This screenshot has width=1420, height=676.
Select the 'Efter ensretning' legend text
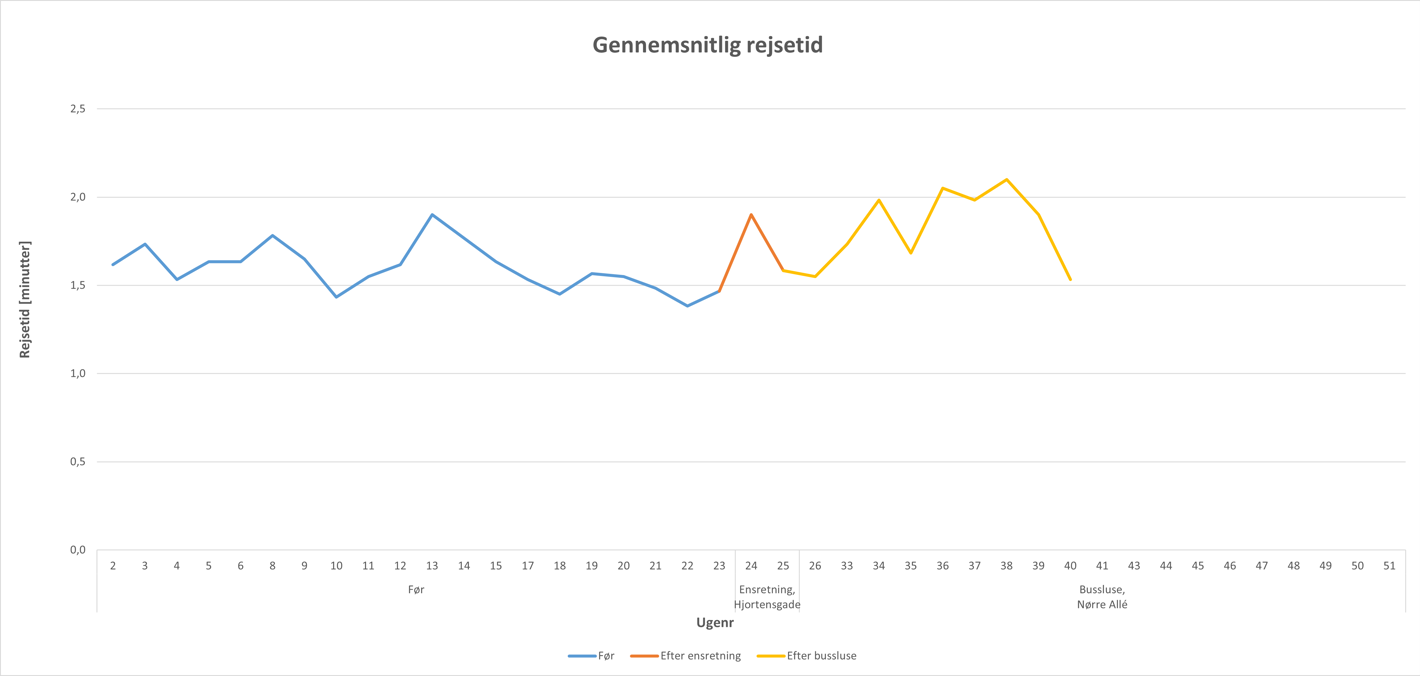coord(700,656)
